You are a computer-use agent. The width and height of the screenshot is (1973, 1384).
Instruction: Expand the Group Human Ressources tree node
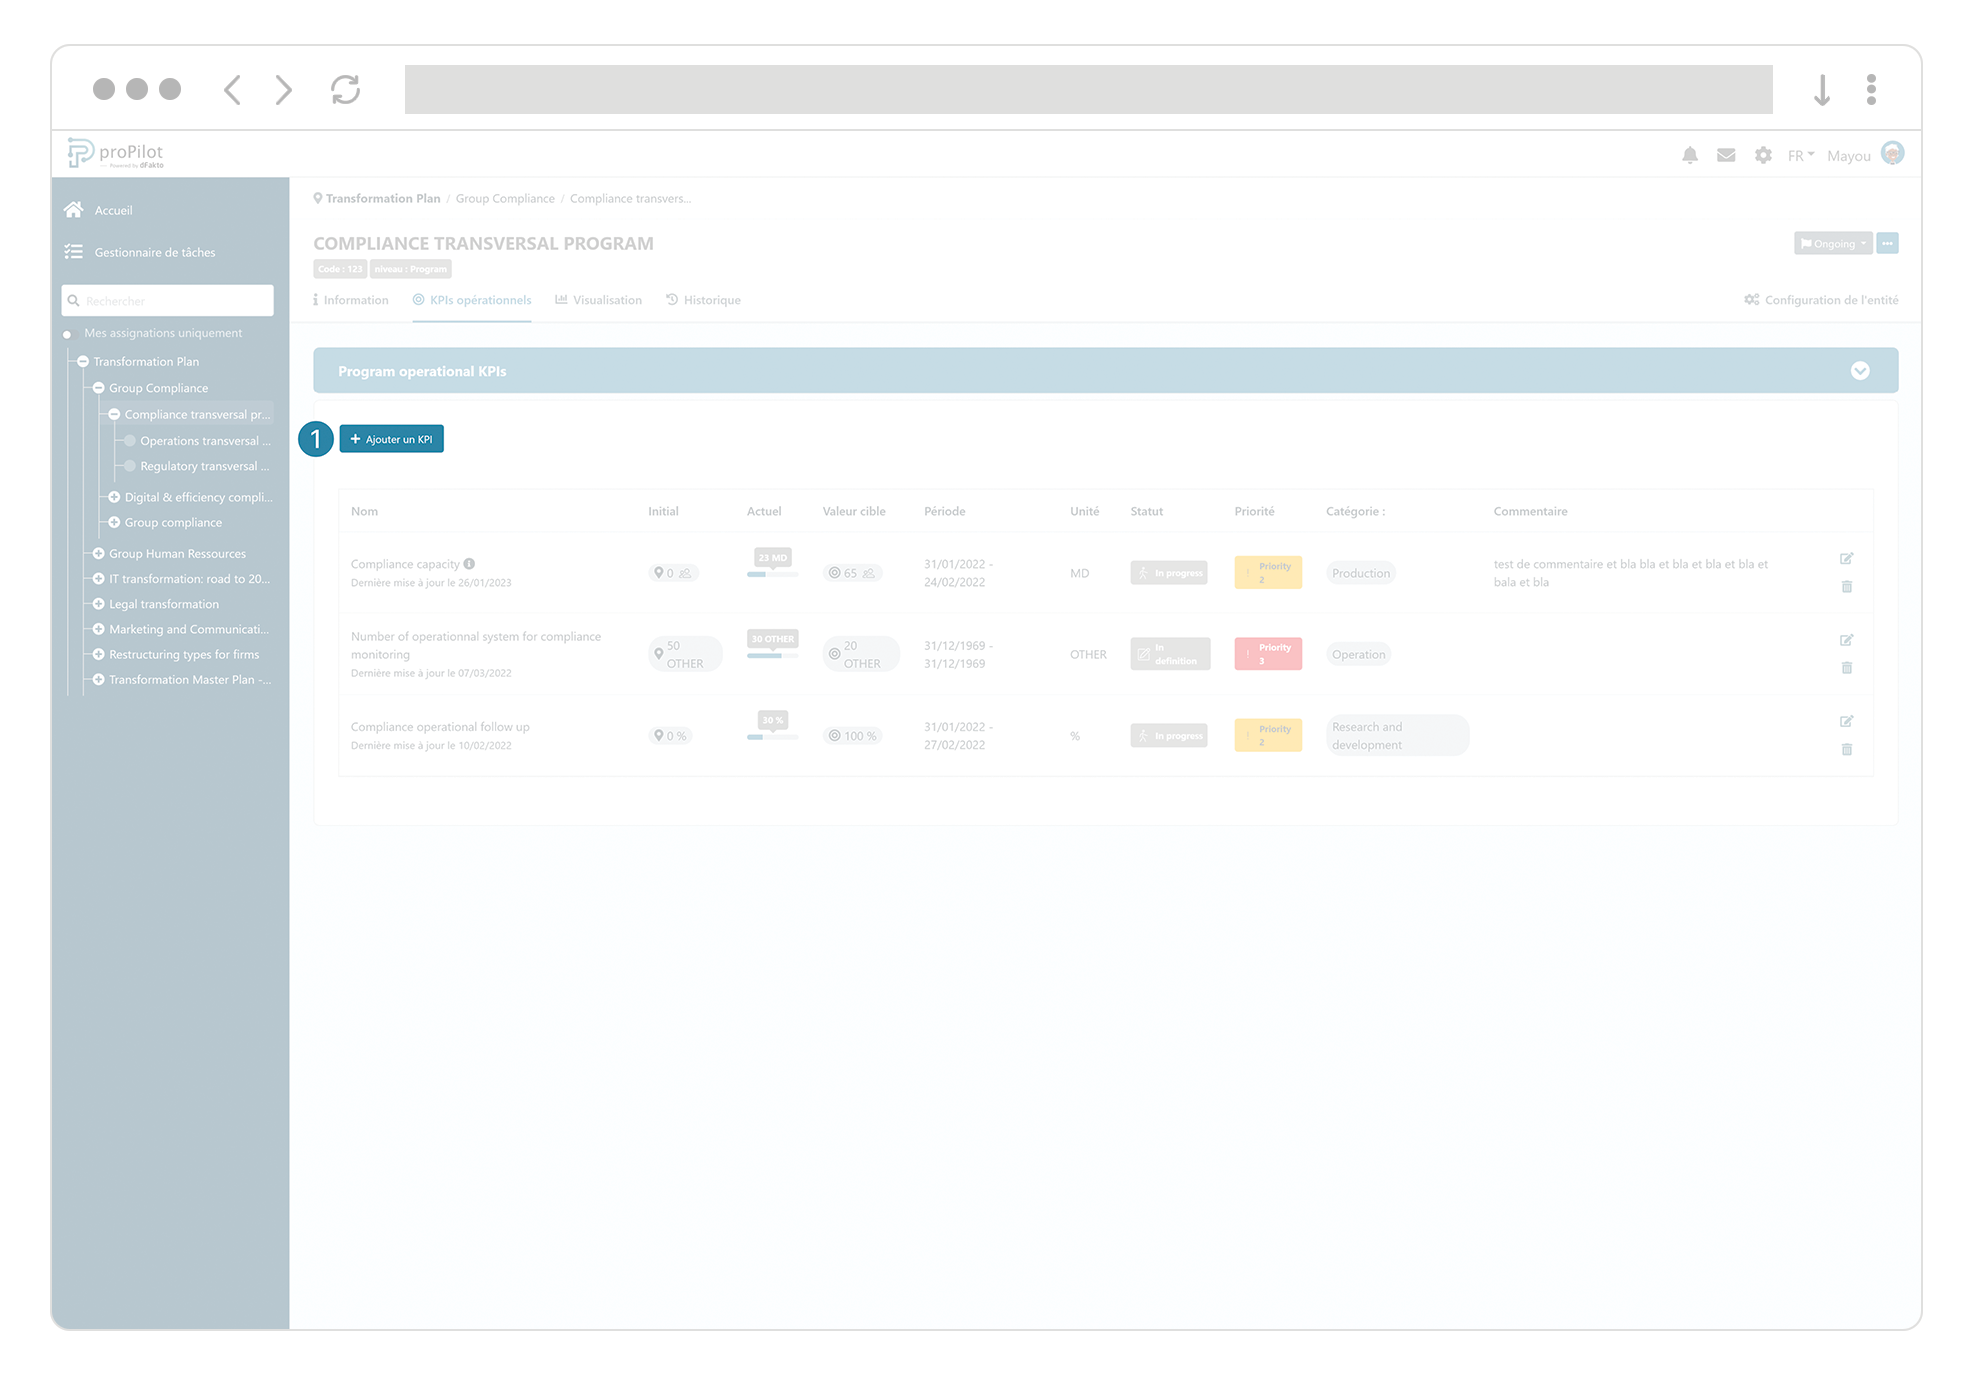click(98, 553)
